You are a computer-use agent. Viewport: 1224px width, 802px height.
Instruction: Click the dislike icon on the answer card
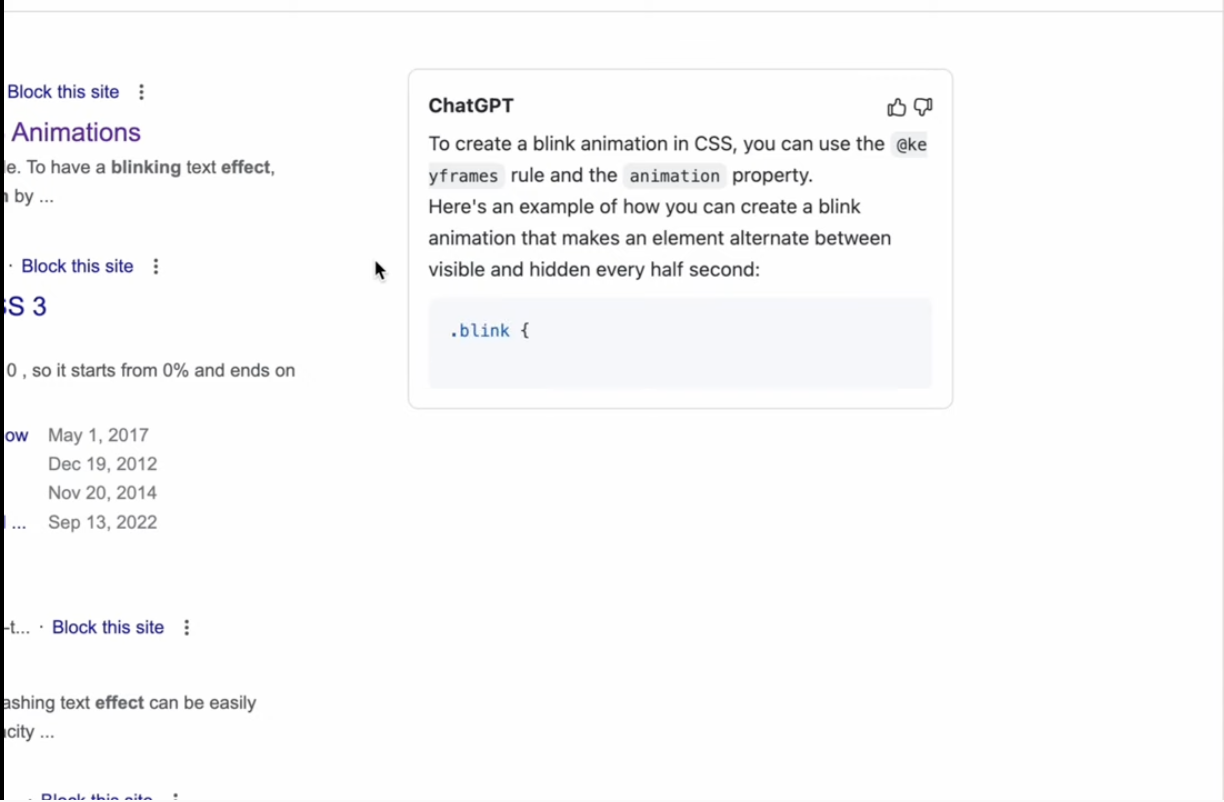click(x=922, y=107)
